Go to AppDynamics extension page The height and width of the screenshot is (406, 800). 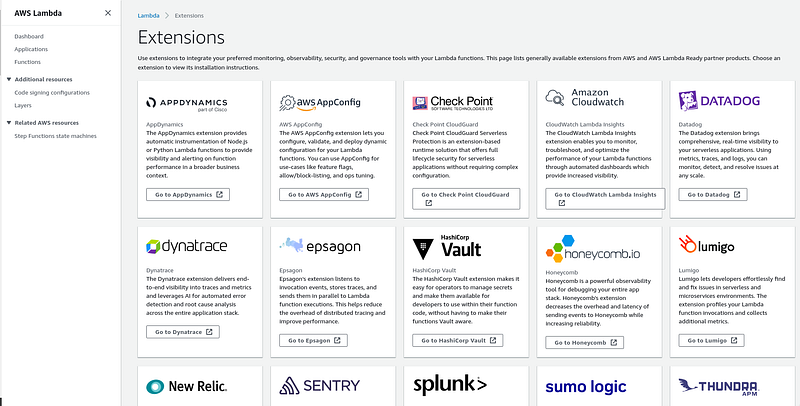click(x=188, y=194)
